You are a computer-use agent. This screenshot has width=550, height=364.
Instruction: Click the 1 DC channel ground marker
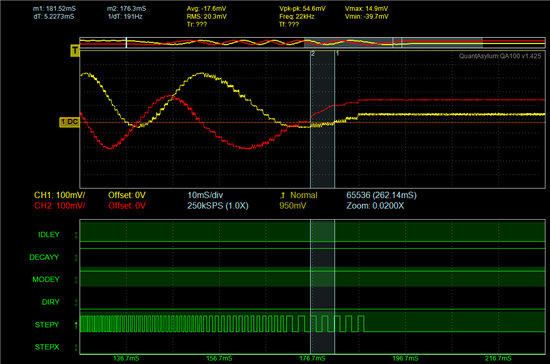69,122
